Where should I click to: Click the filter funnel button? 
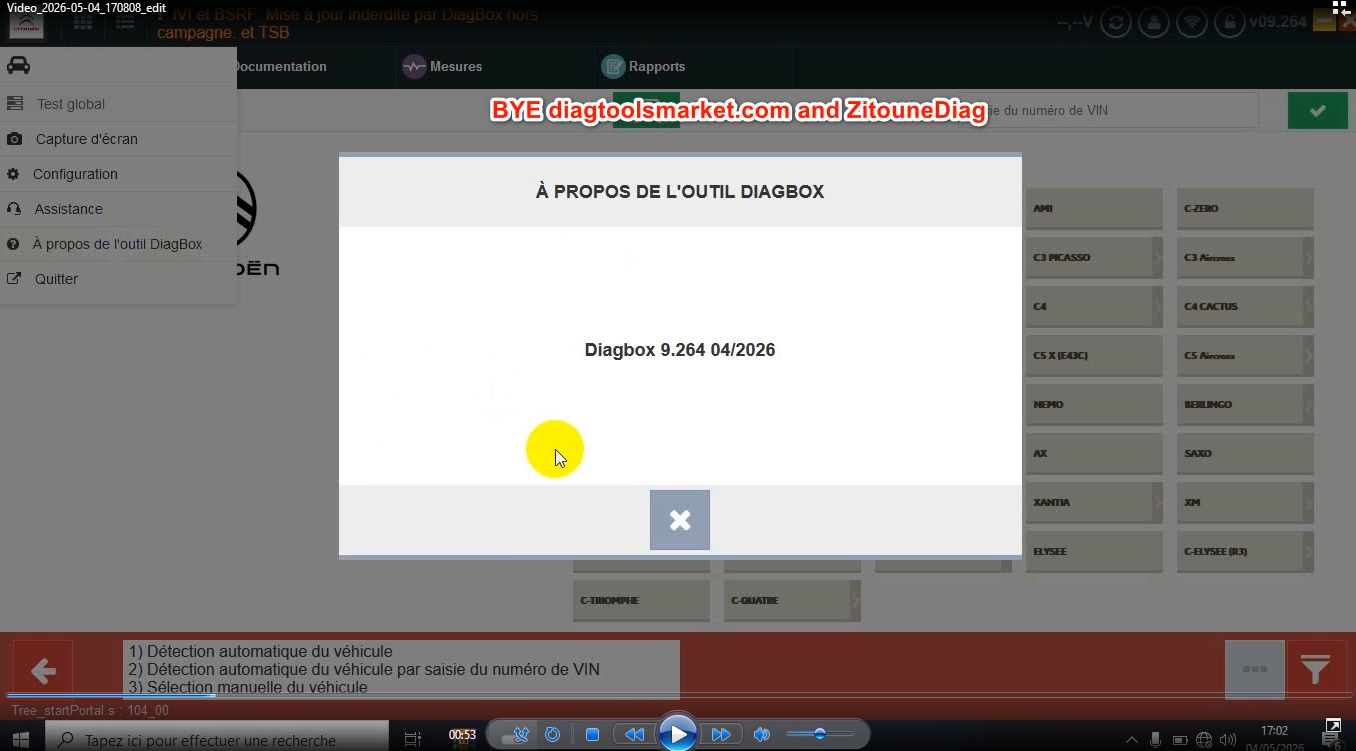tap(1316, 670)
